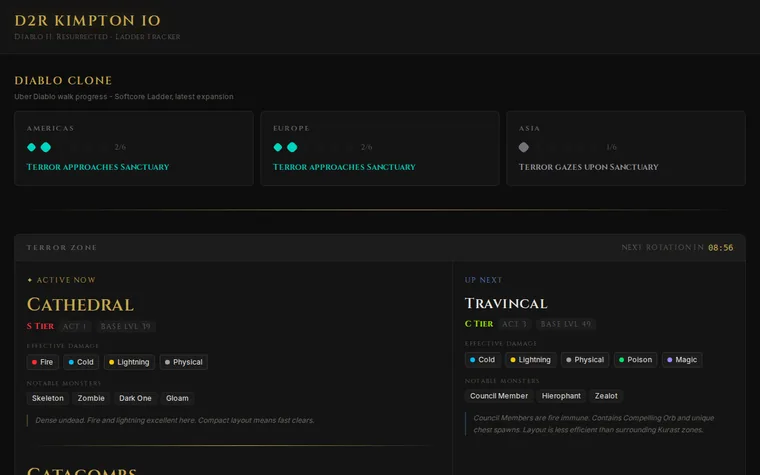Select the Asia region card label
760x475 pixels.
(x=529, y=128)
